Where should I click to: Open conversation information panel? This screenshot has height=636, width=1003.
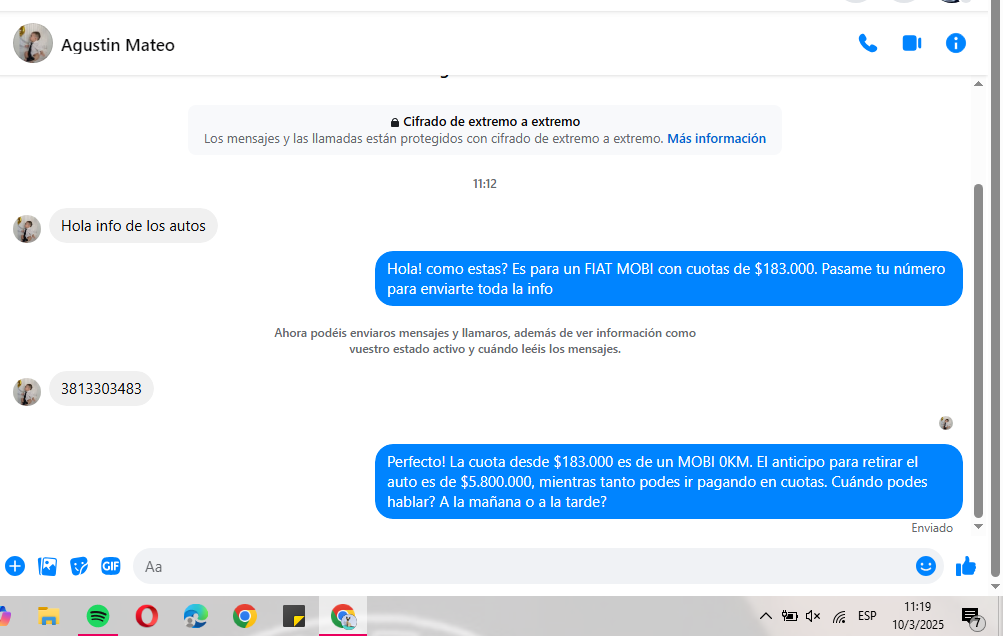956,43
